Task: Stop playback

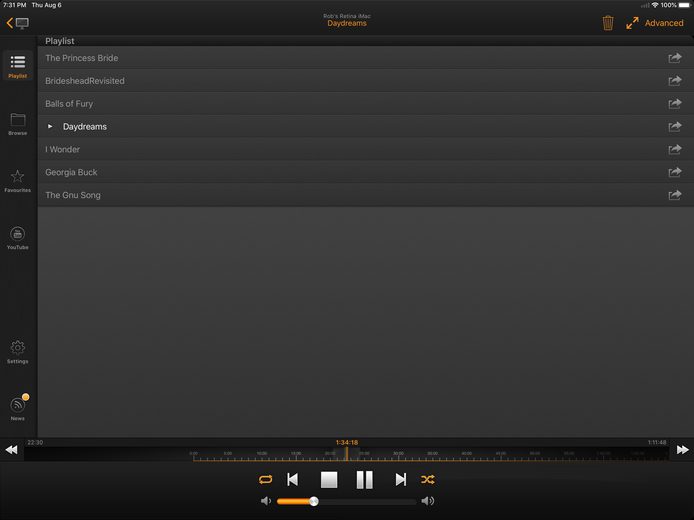Action: click(329, 479)
